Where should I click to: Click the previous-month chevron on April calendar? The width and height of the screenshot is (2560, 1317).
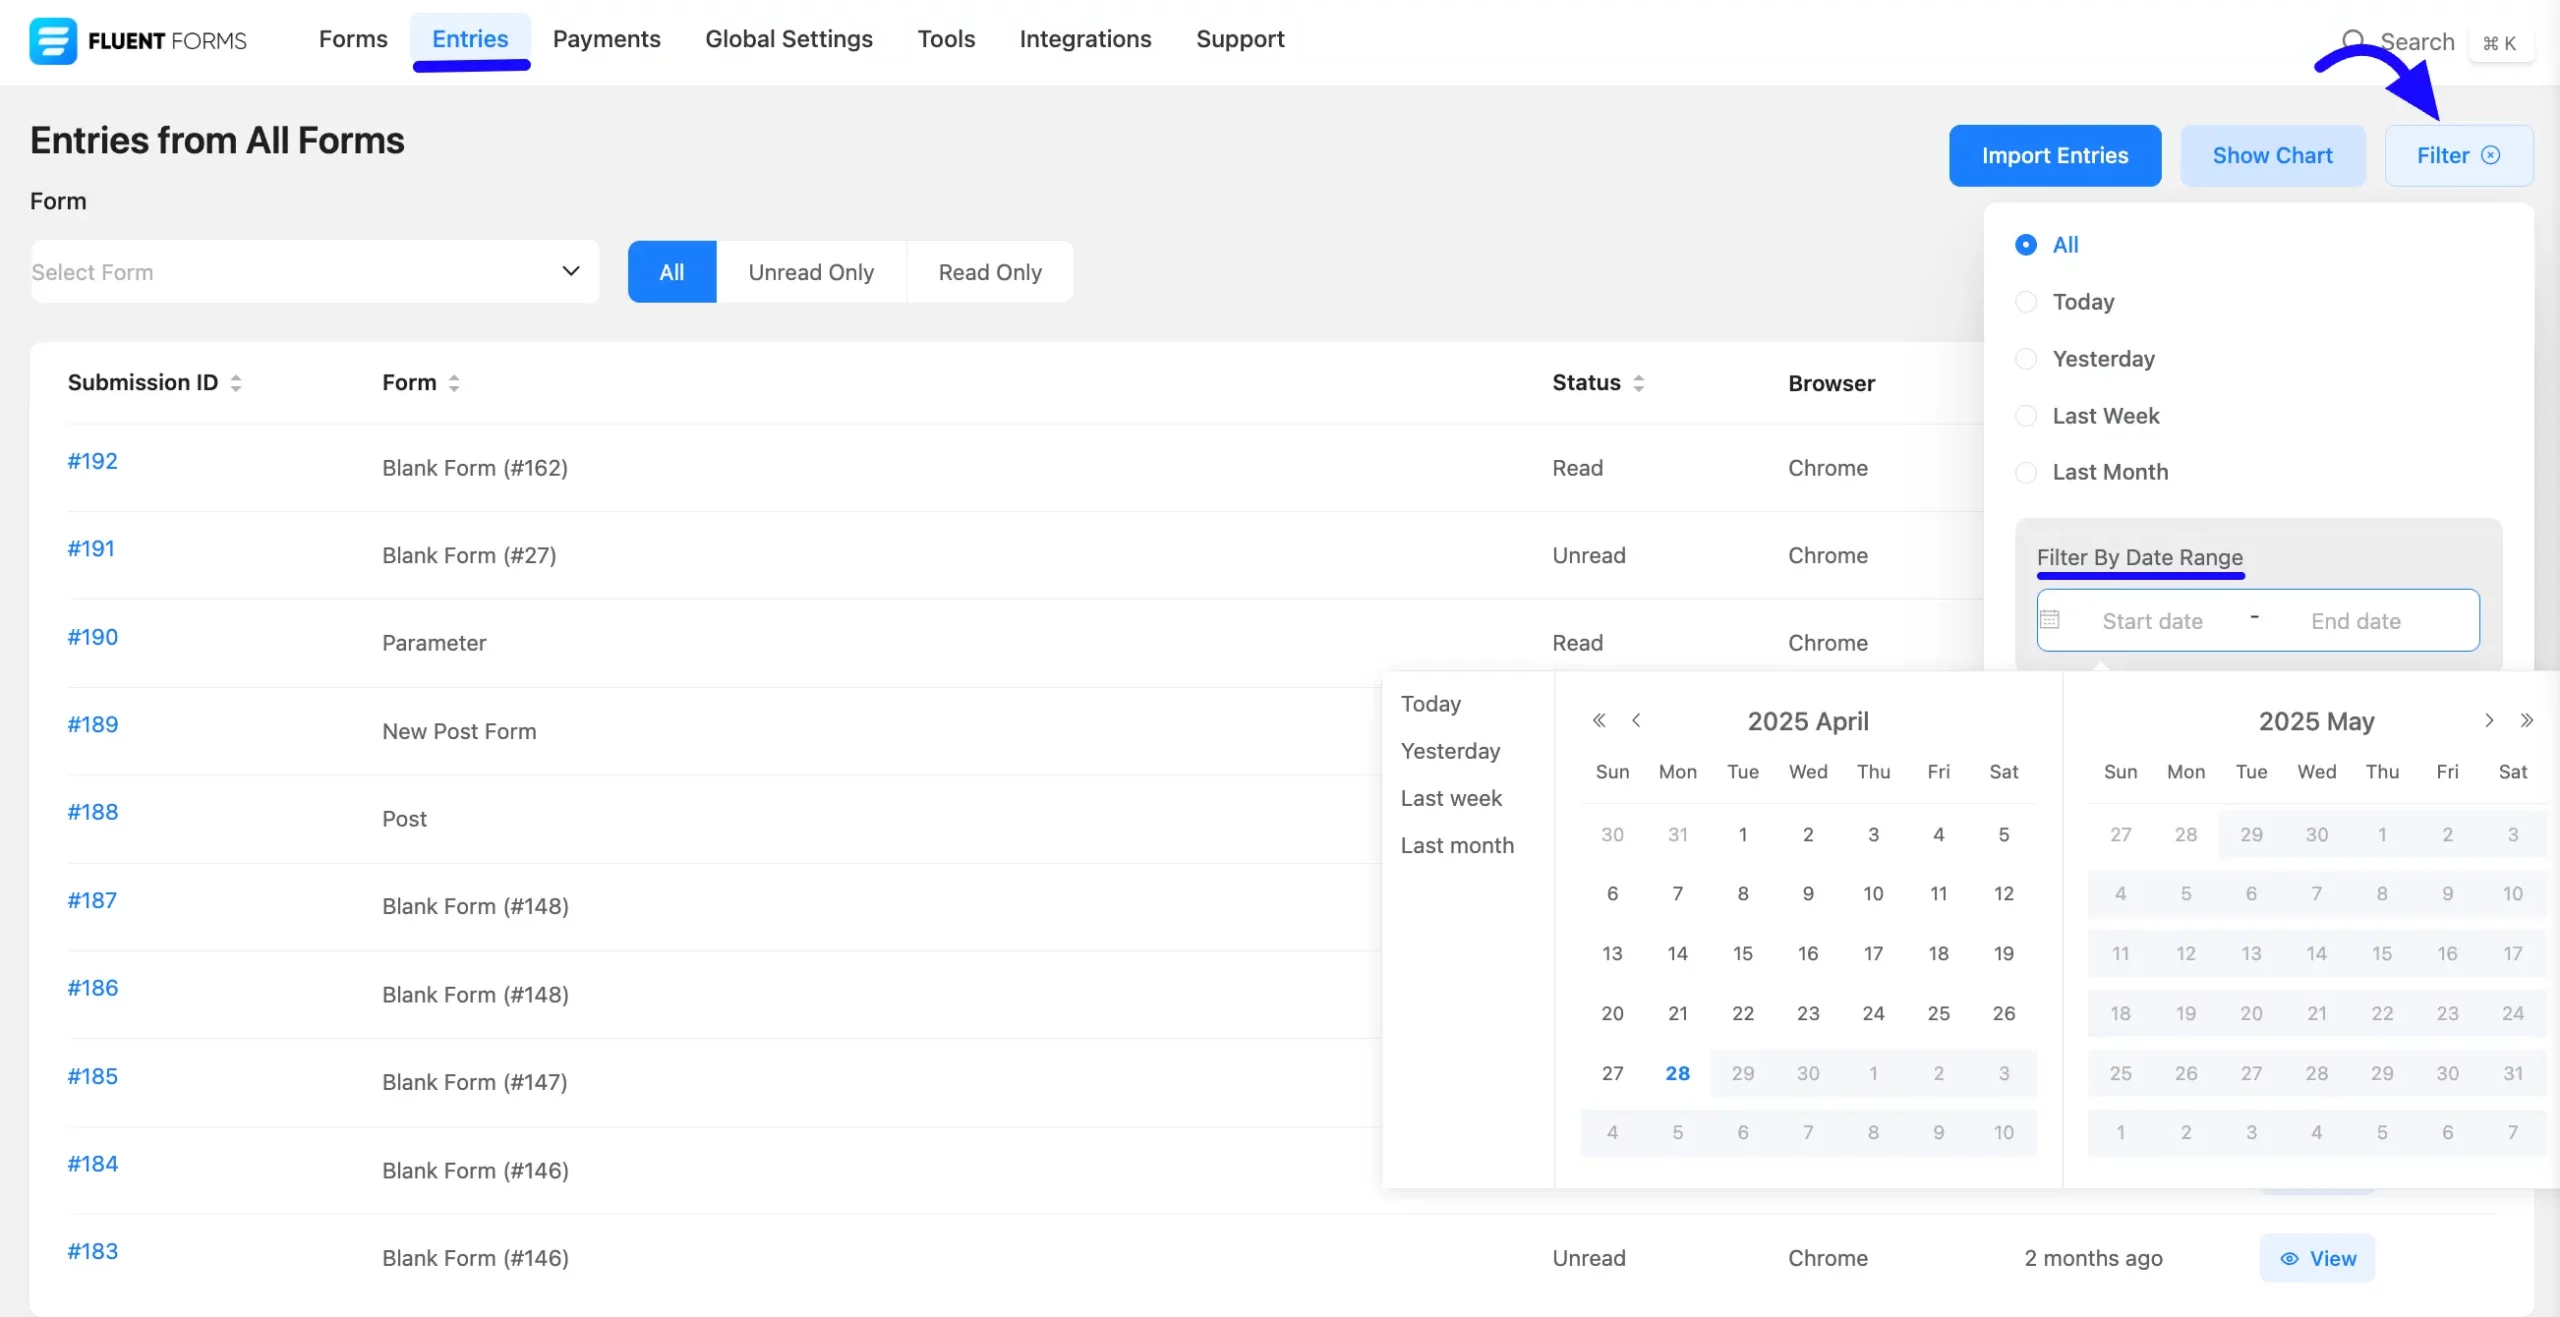(x=1636, y=720)
